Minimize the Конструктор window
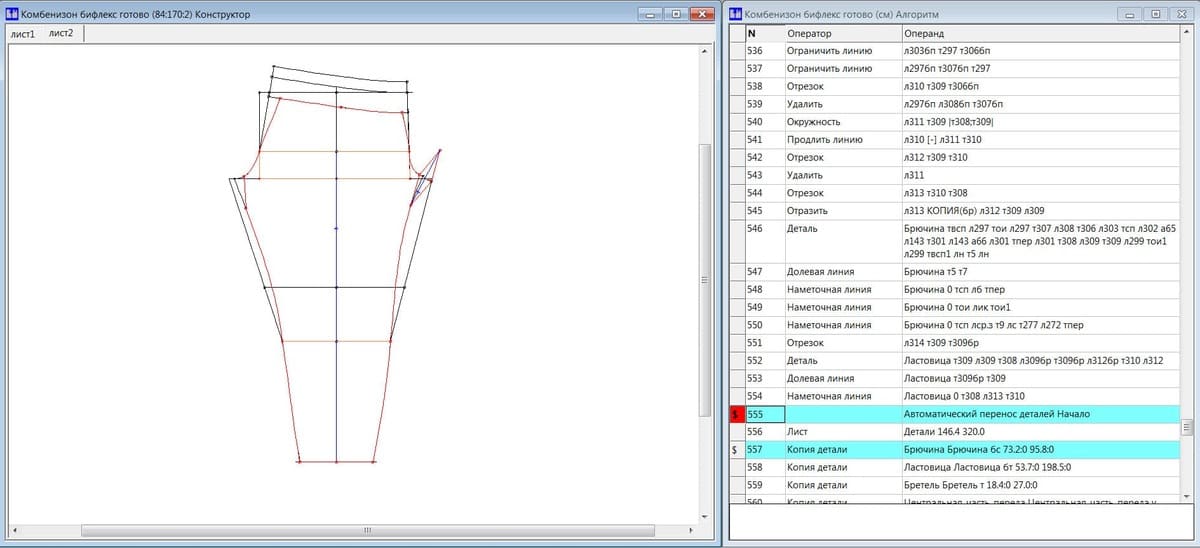This screenshot has height=548, width=1200. click(651, 14)
